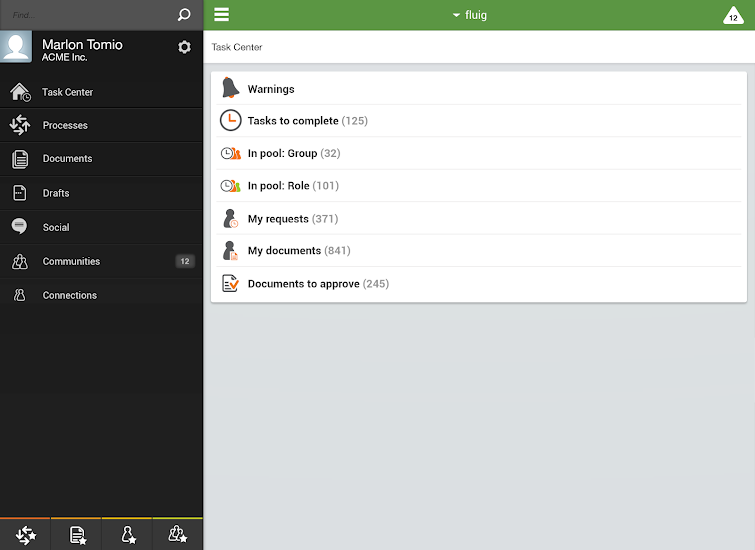Toggle the hamburger menu in the green bar

[221, 15]
